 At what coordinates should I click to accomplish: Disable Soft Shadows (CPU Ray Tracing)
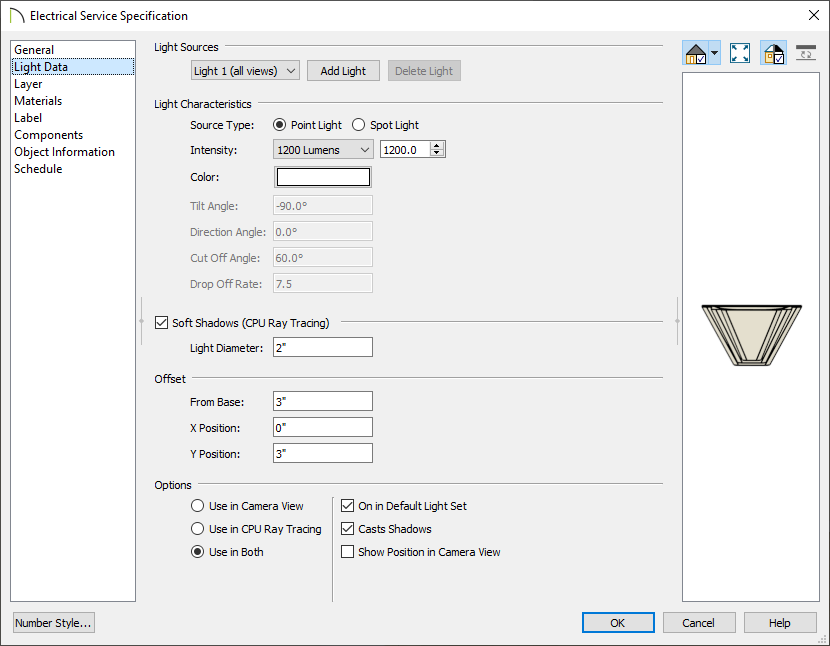tap(162, 323)
